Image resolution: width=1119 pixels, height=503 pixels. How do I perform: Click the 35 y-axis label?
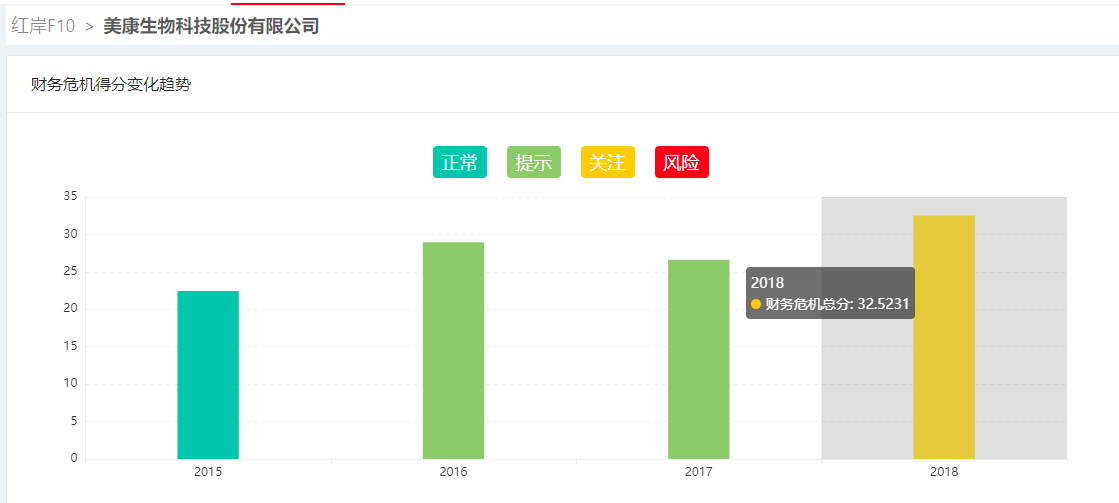70,196
